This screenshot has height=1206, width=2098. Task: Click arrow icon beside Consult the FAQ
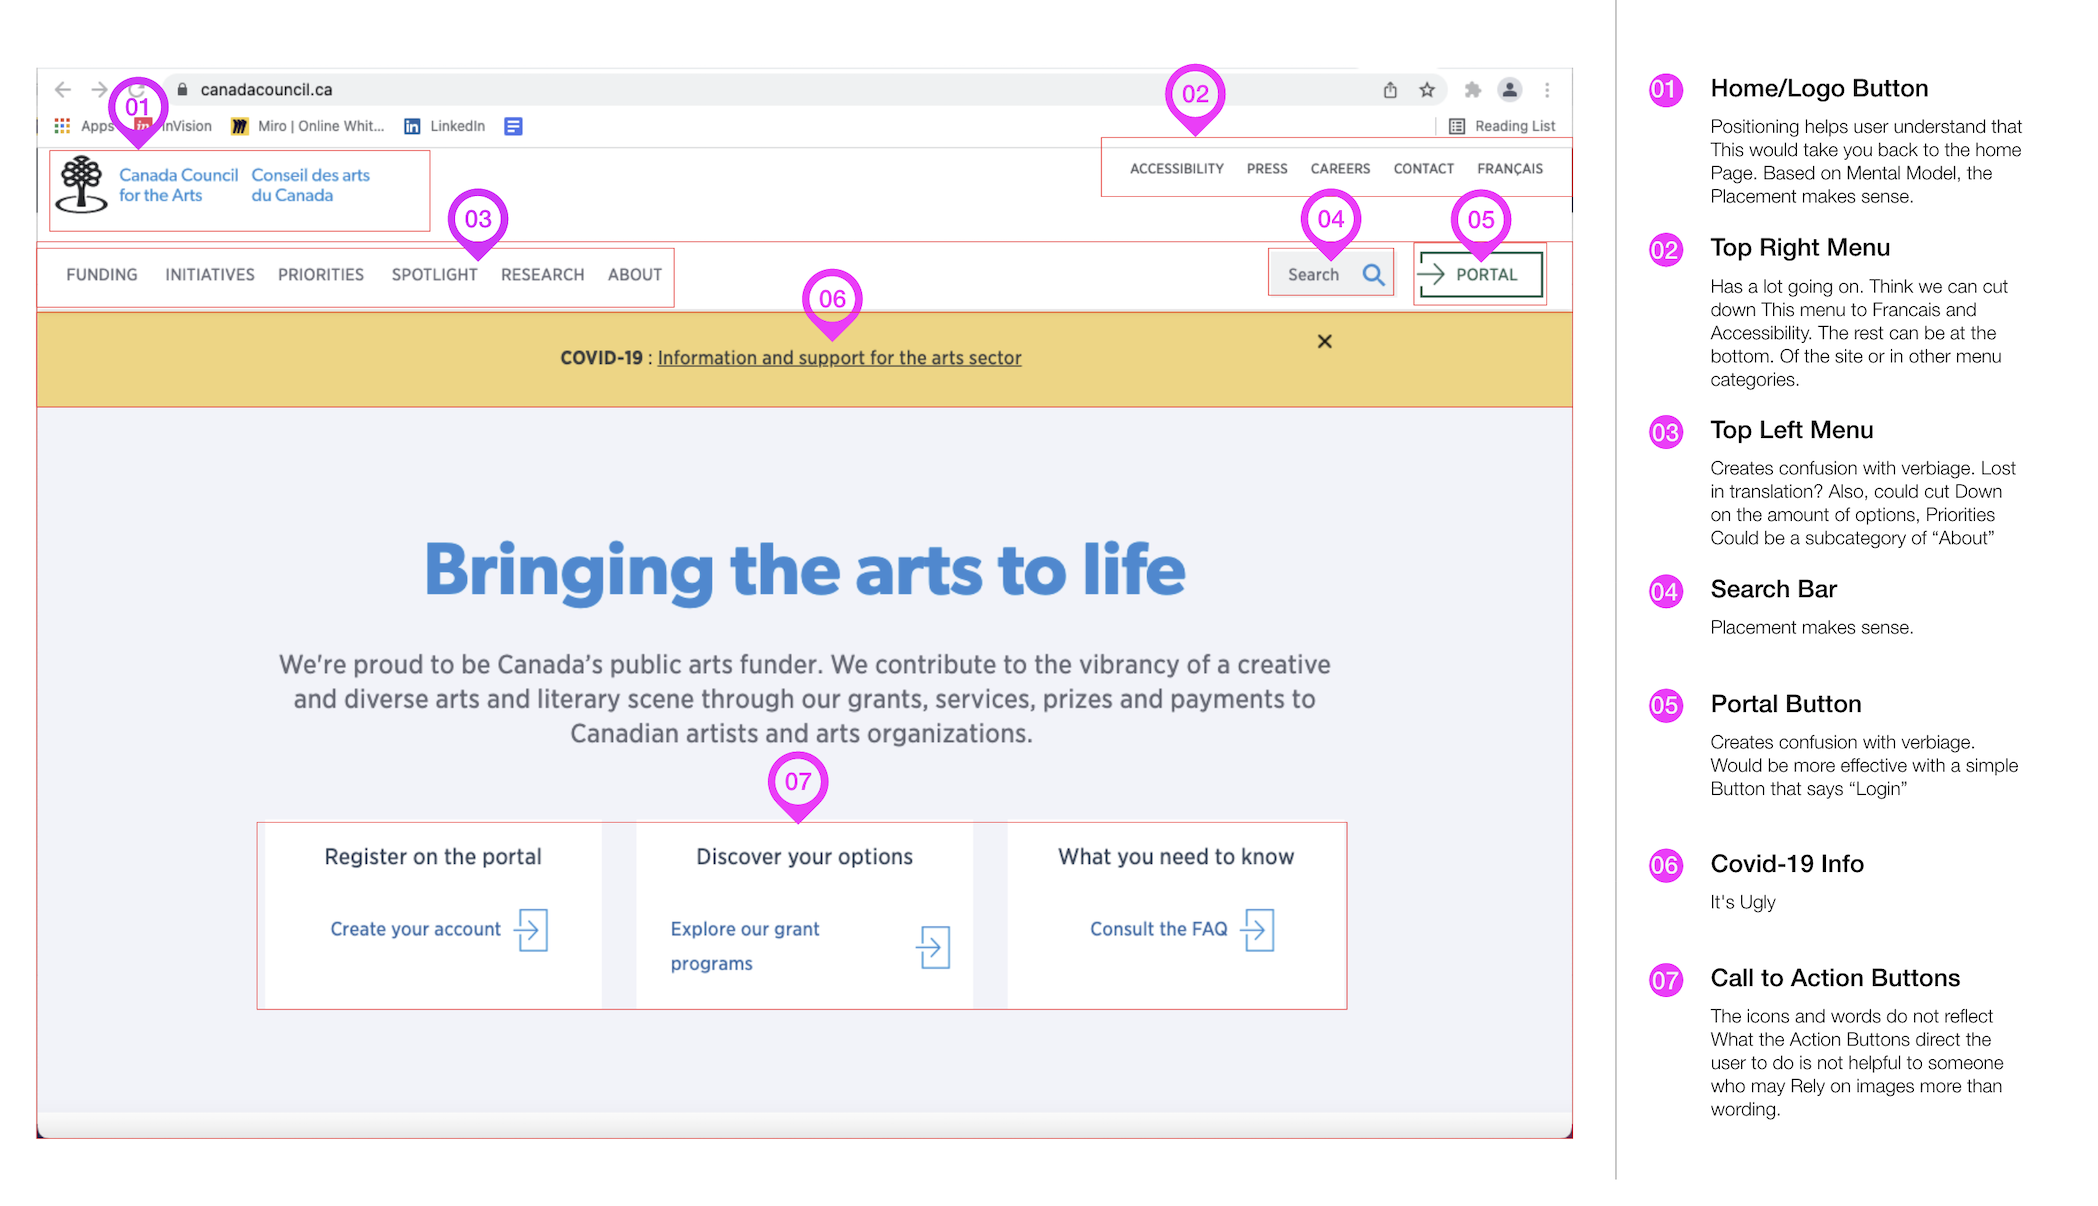pyautogui.click(x=1258, y=930)
